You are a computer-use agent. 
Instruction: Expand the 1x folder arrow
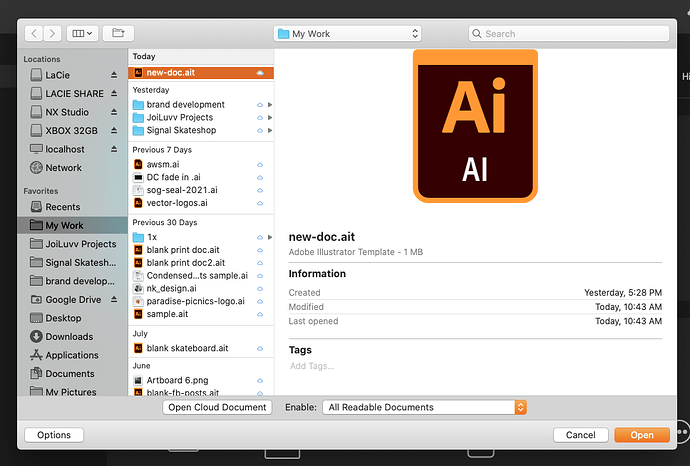(270, 237)
